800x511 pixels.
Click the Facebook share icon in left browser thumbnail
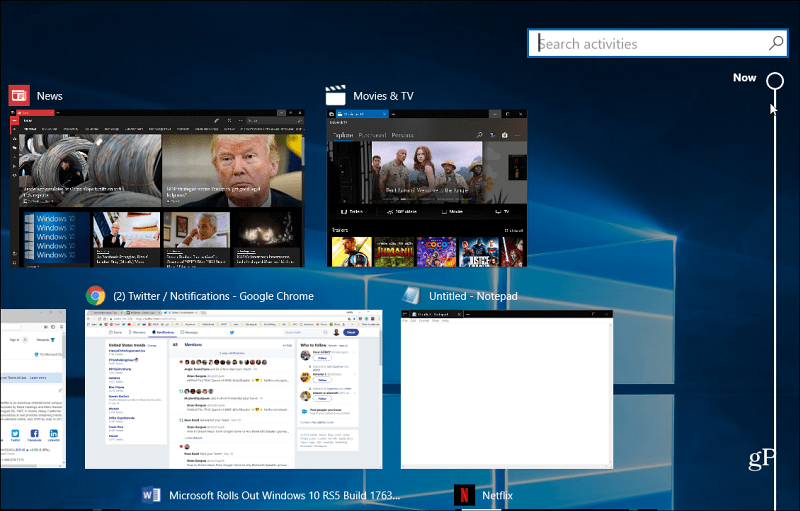(34, 433)
